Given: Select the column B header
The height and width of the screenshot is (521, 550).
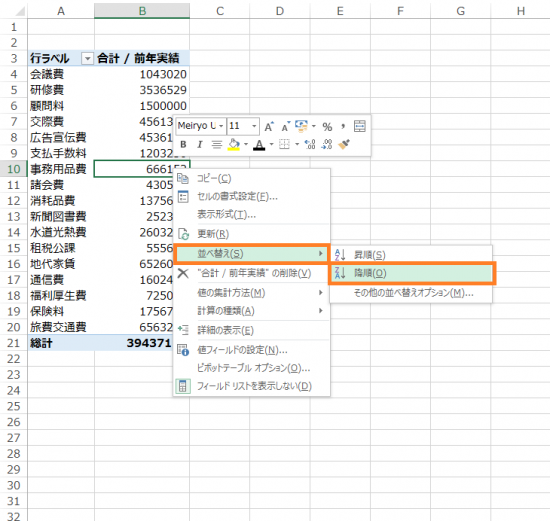Looking at the screenshot, I should tap(142, 11).
